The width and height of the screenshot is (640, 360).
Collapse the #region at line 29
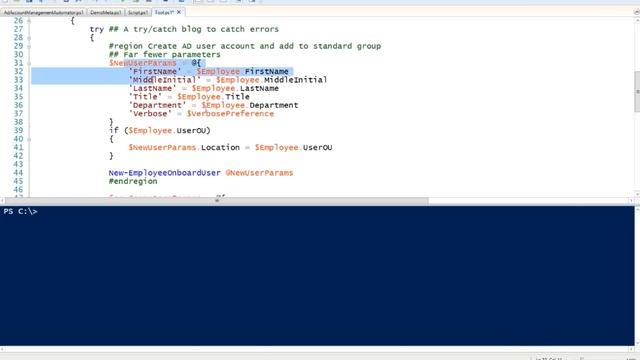[x=29, y=46]
